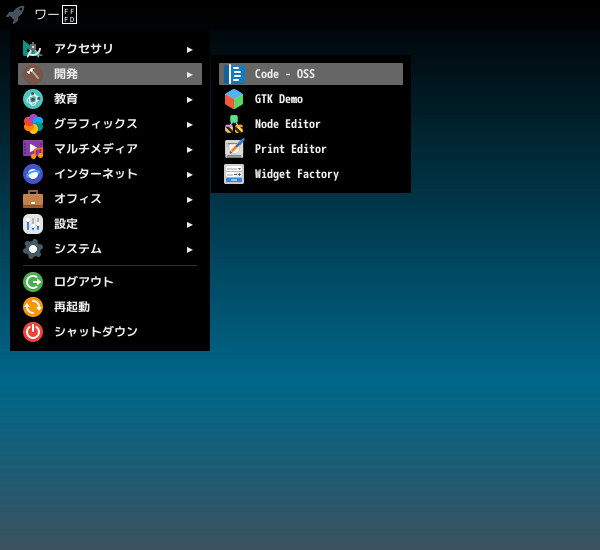The width and height of the screenshot is (600, 550).
Task: Expand the システム submenu arrow
Action: click(x=190, y=249)
